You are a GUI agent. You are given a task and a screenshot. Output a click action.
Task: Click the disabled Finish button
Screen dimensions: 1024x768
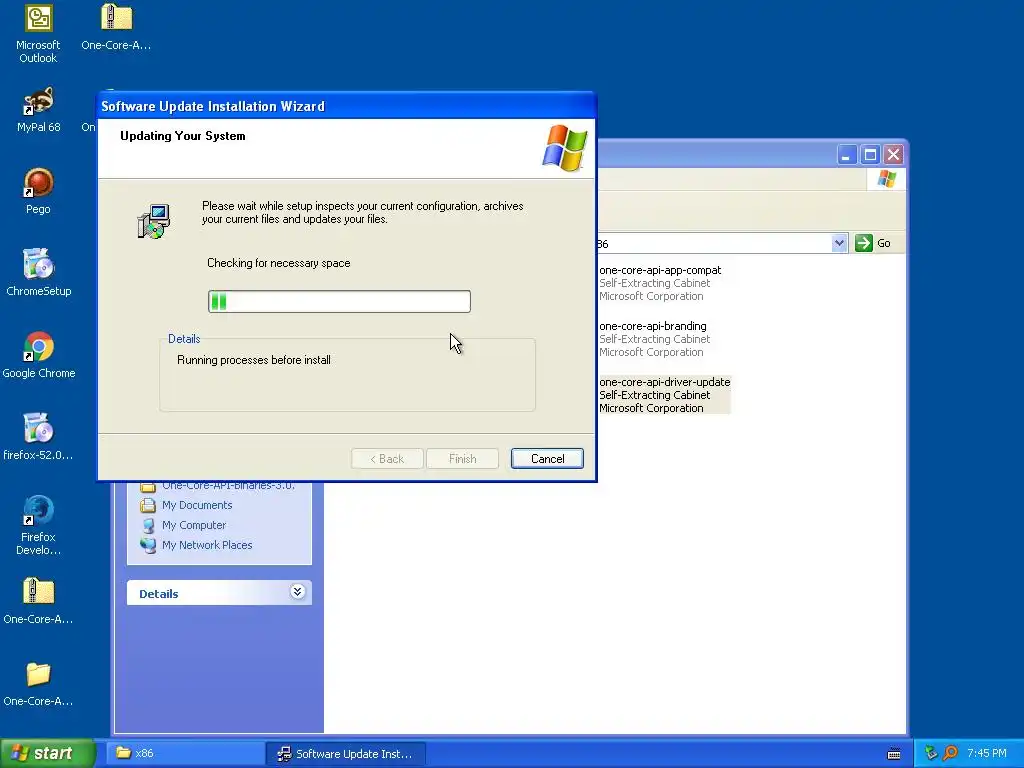click(462, 458)
